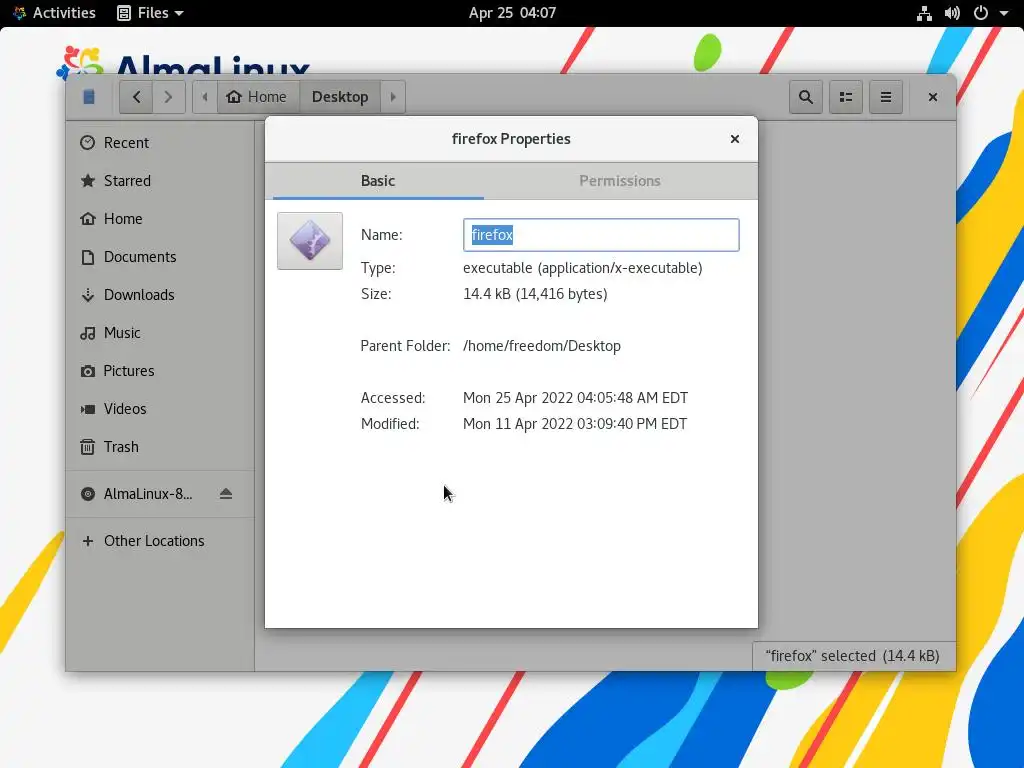Open Other Locations in the sidebar
The height and width of the screenshot is (768, 1024).
tap(159, 541)
